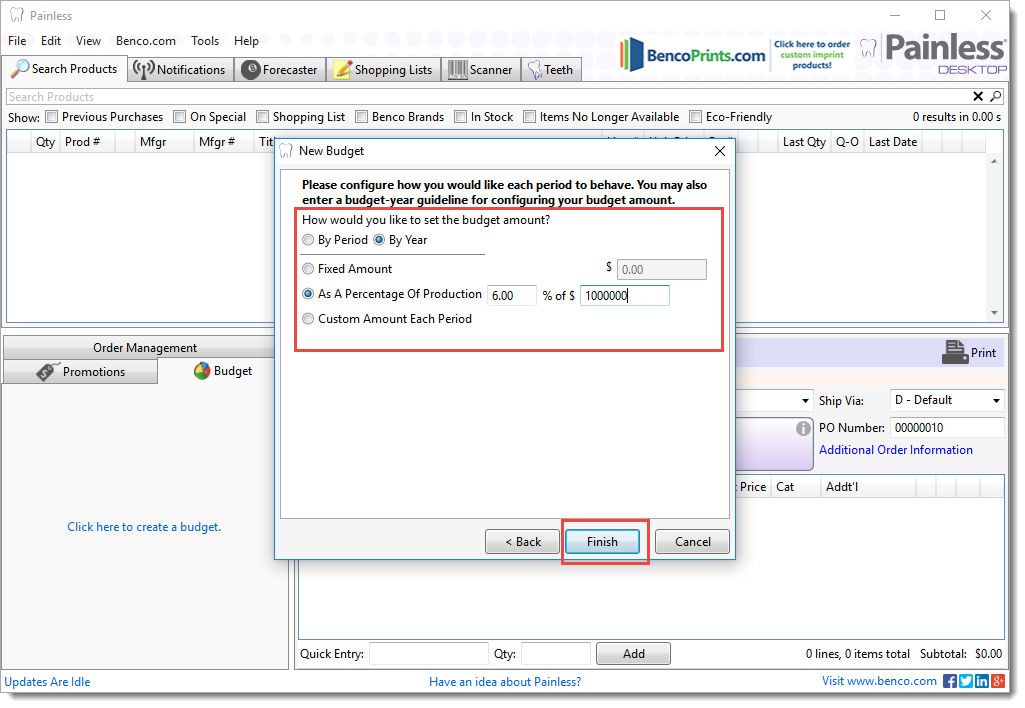Click the LinkedIn icon in status bar
Image resolution: width=1025 pixels, height=708 pixels.
click(981, 681)
